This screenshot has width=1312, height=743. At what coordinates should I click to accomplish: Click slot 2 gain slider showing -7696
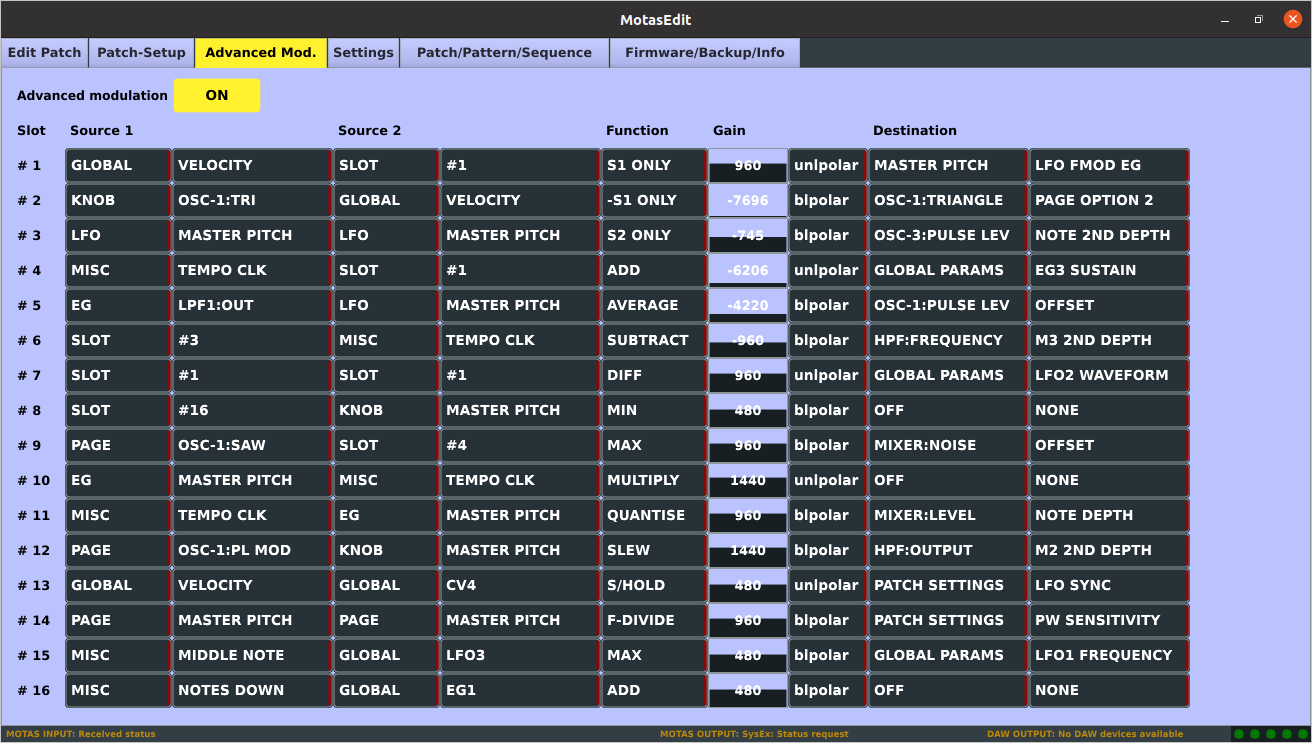(x=748, y=201)
